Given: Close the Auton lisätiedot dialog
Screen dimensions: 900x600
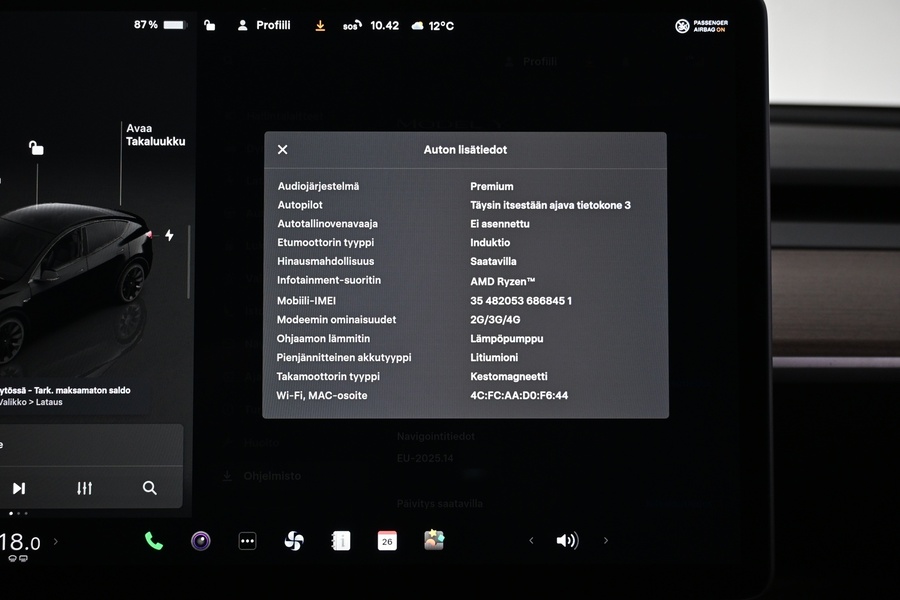Looking at the screenshot, I should [x=282, y=149].
